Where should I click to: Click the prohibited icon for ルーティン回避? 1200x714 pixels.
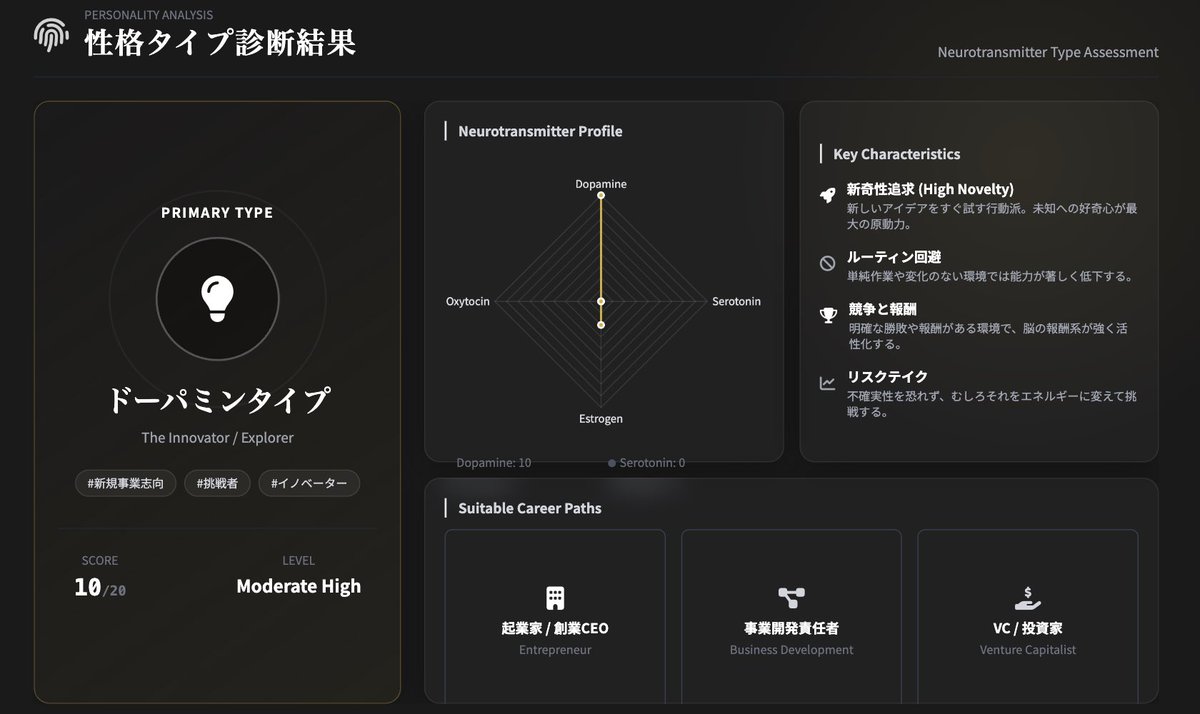(x=827, y=263)
